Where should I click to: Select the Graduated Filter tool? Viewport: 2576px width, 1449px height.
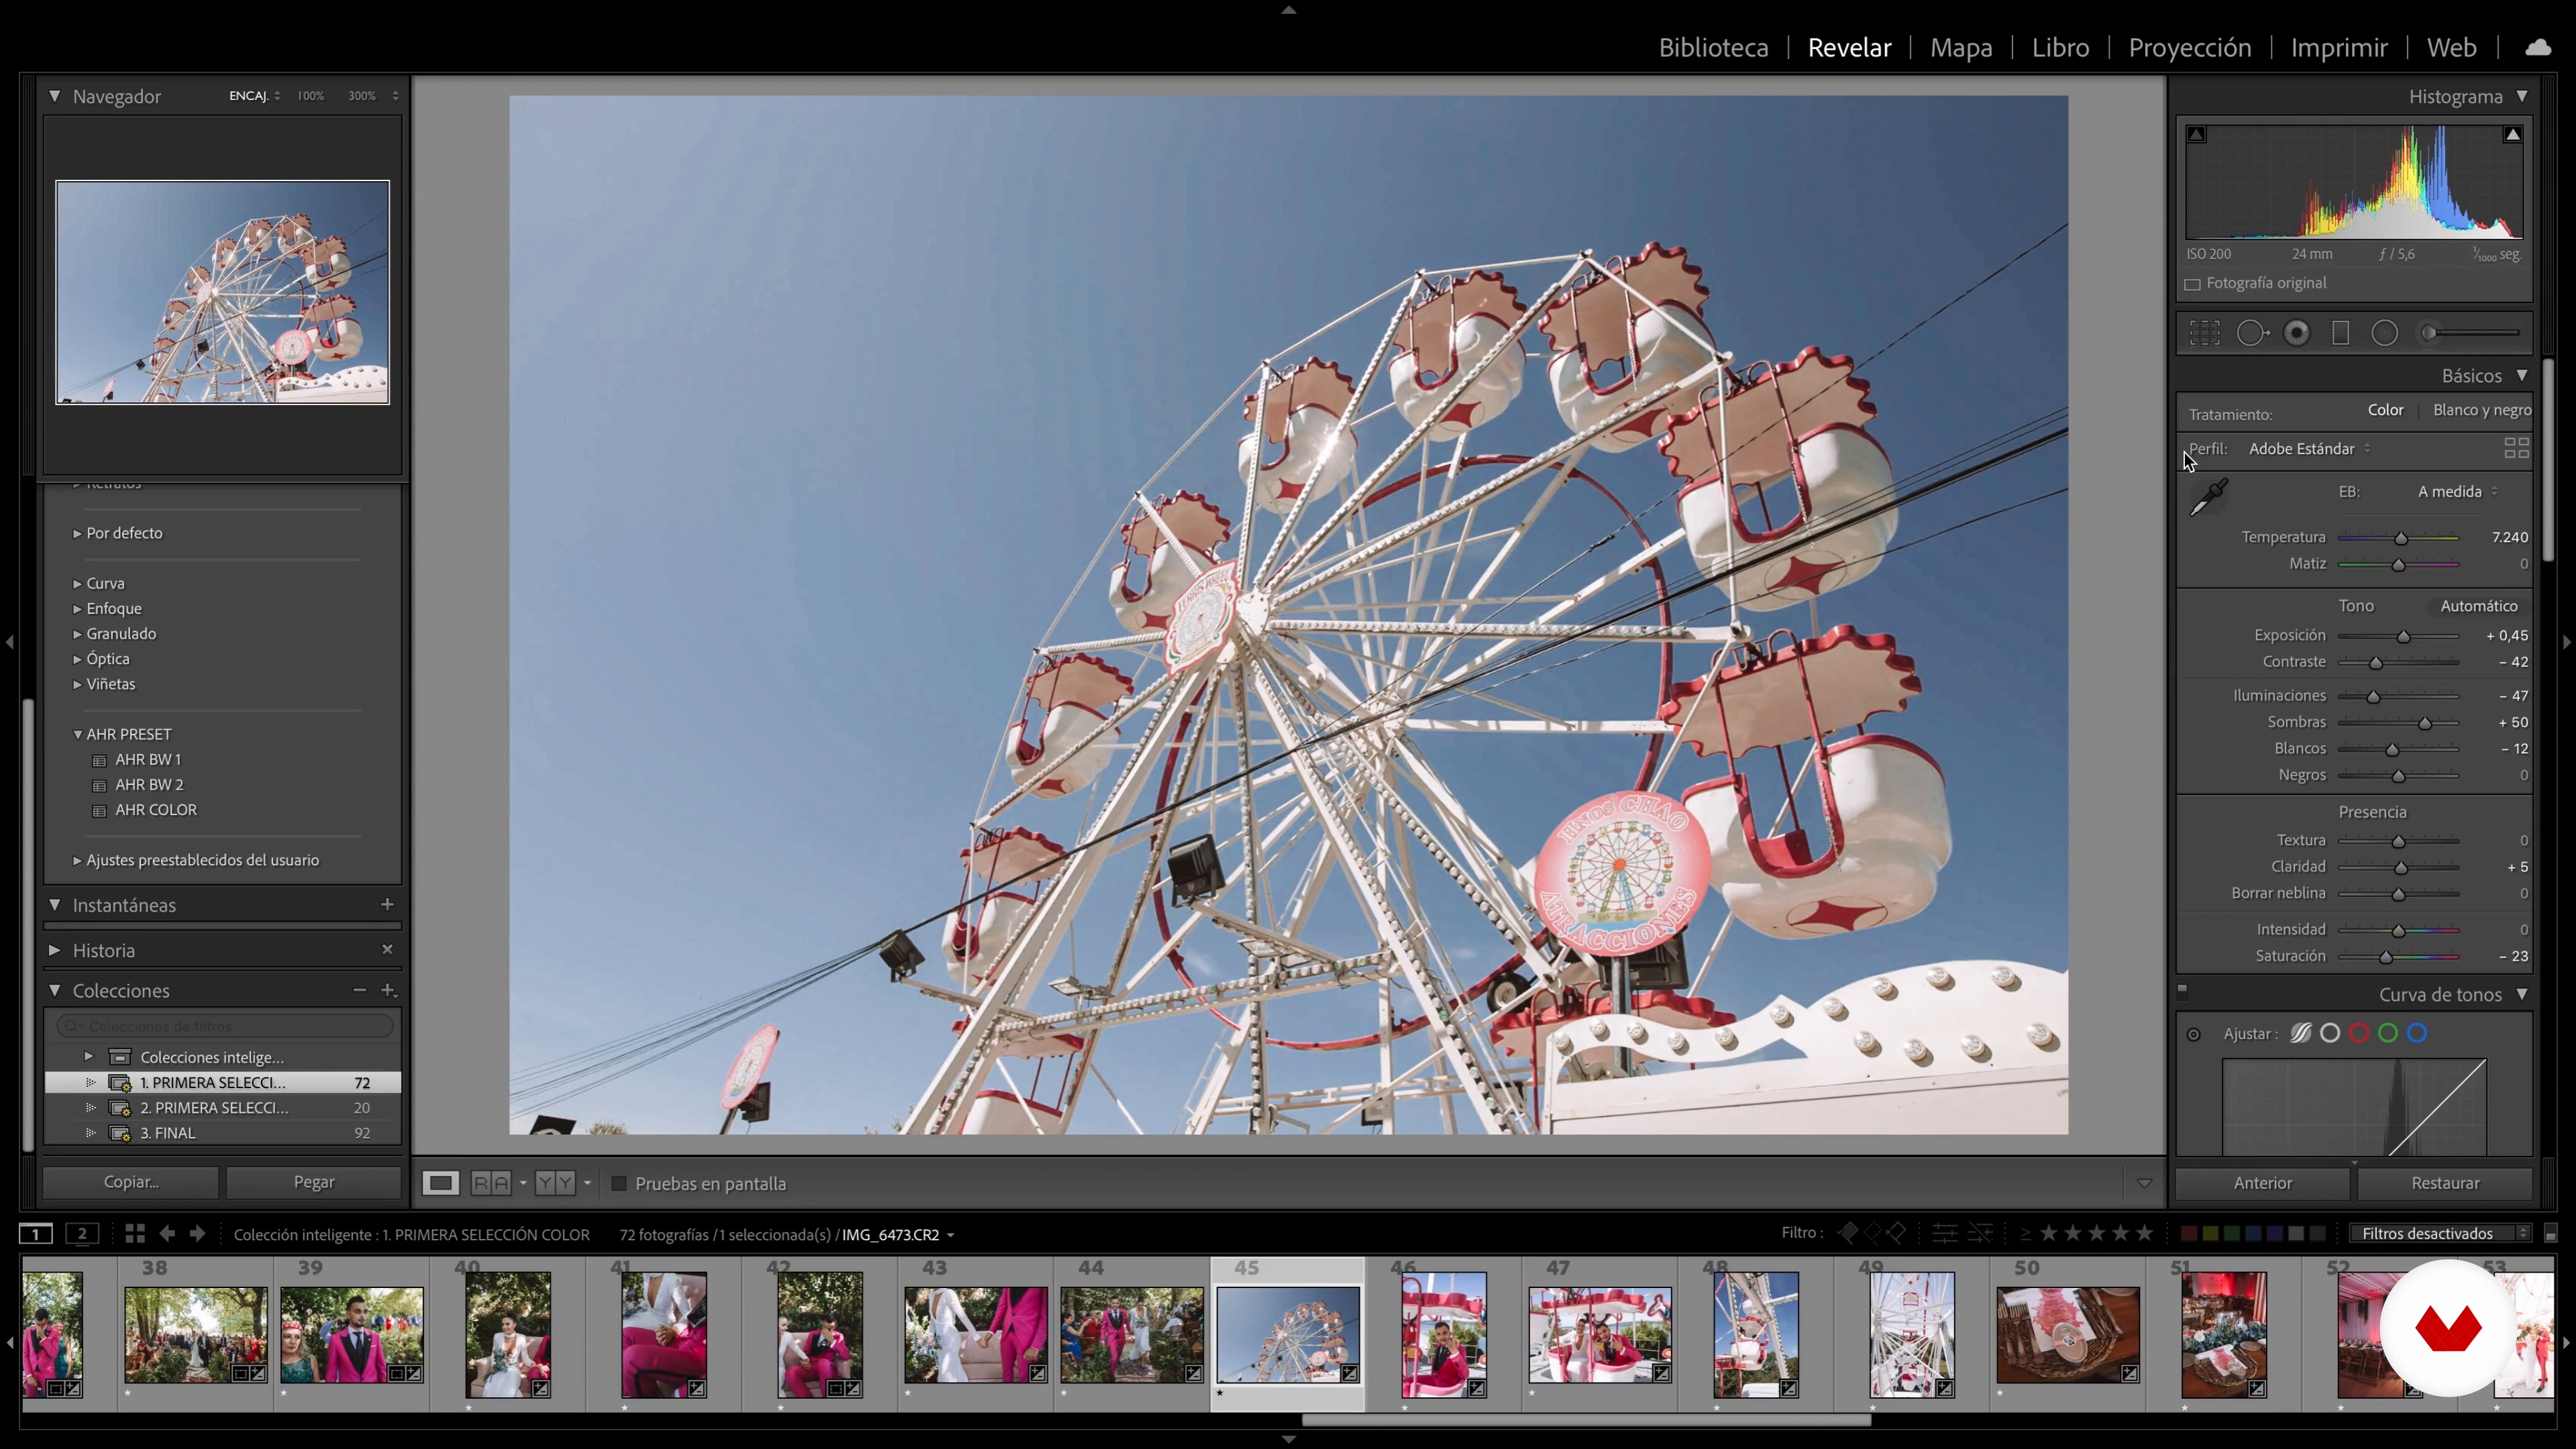coord(2340,333)
